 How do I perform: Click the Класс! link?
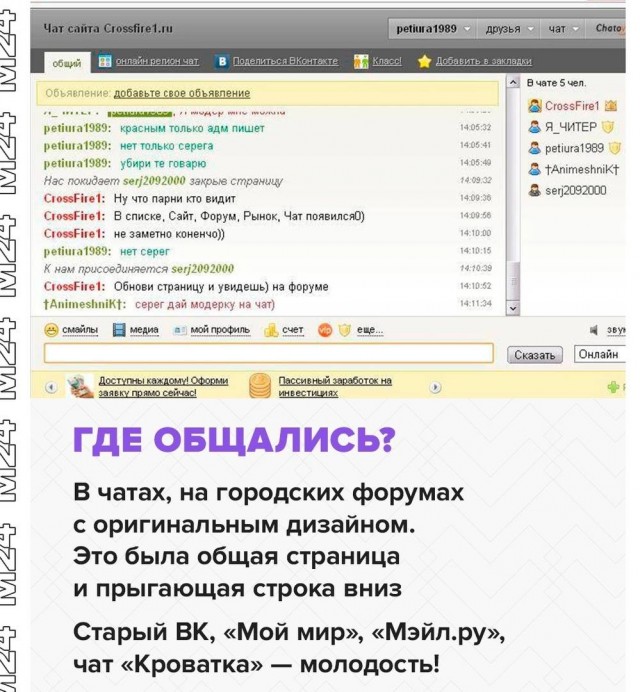tap(387, 61)
